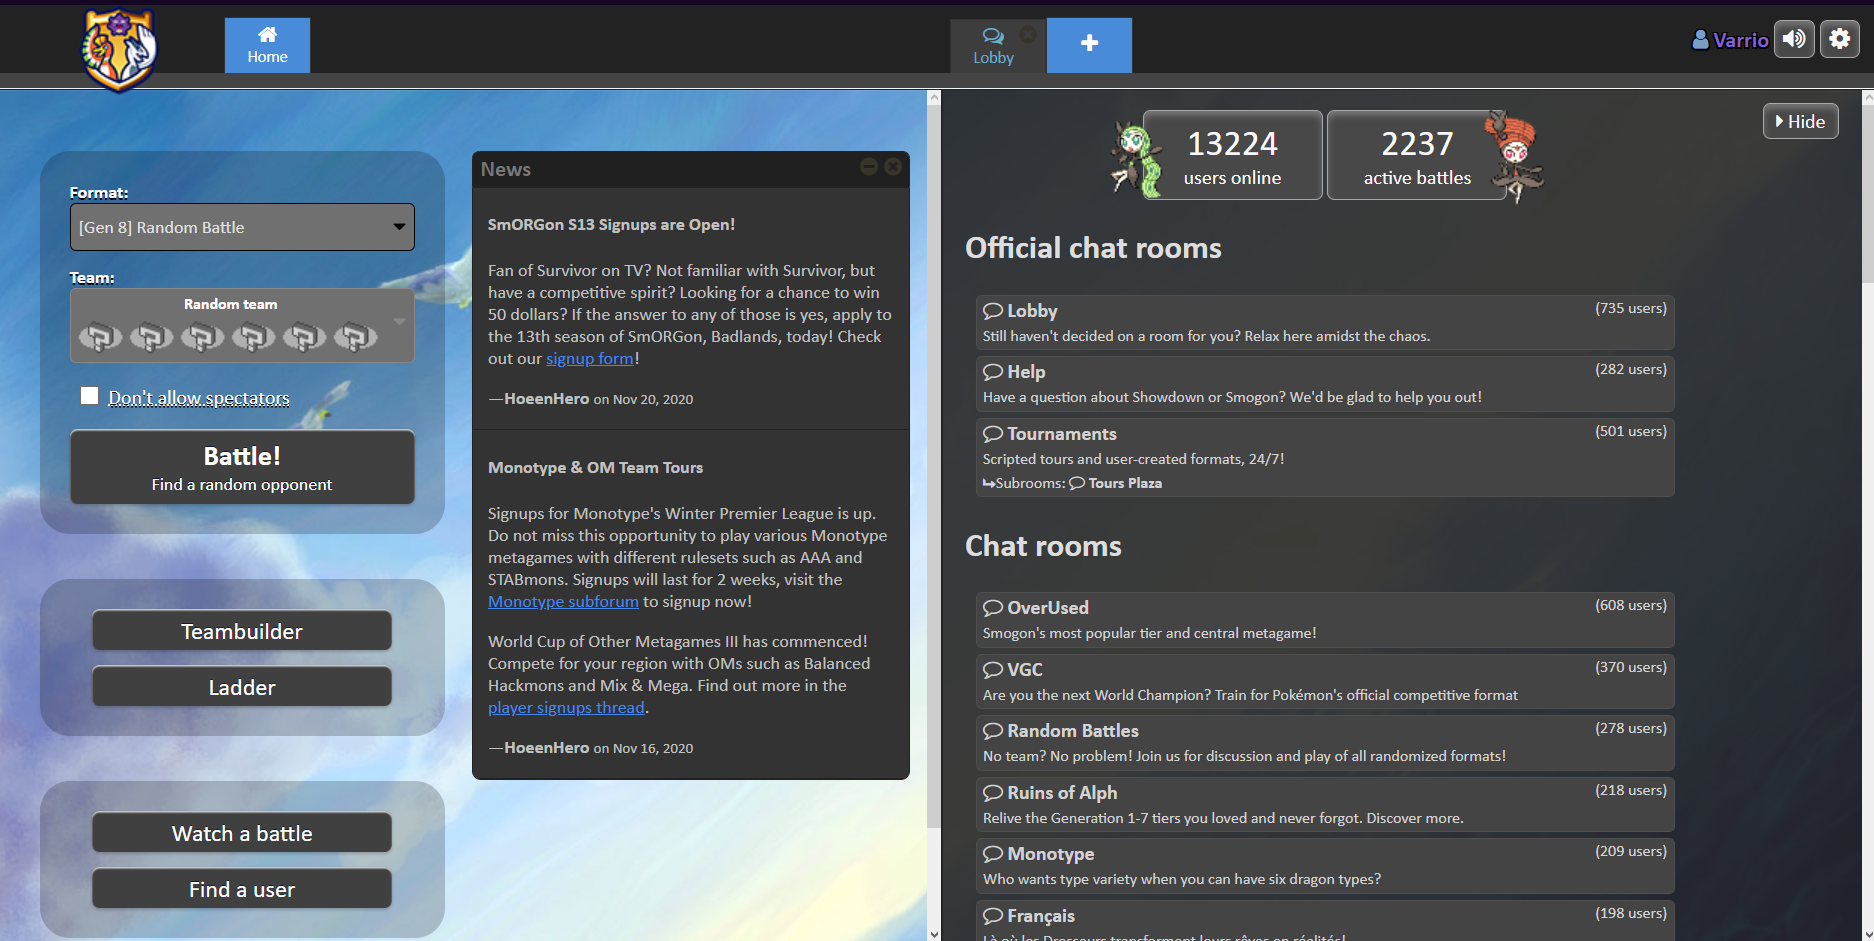The image size is (1874, 941).
Task: Click the 2237 active battles counter
Action: [1417, 155]
